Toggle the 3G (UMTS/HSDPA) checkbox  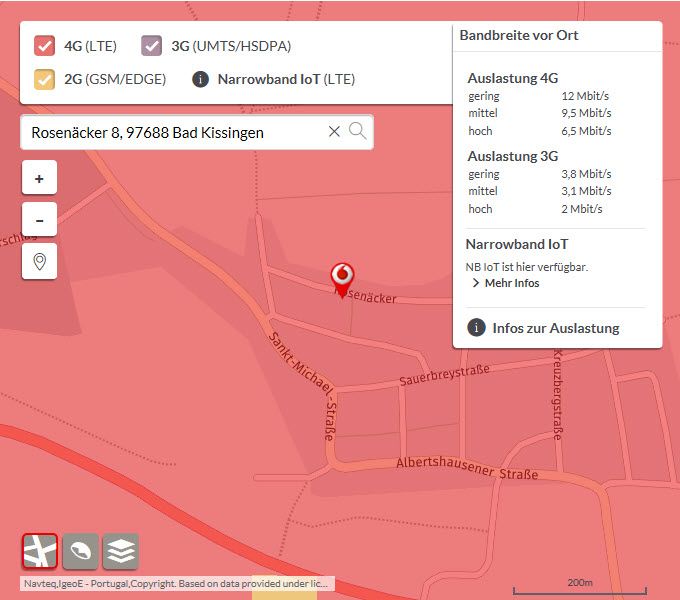tap(151, 46)
